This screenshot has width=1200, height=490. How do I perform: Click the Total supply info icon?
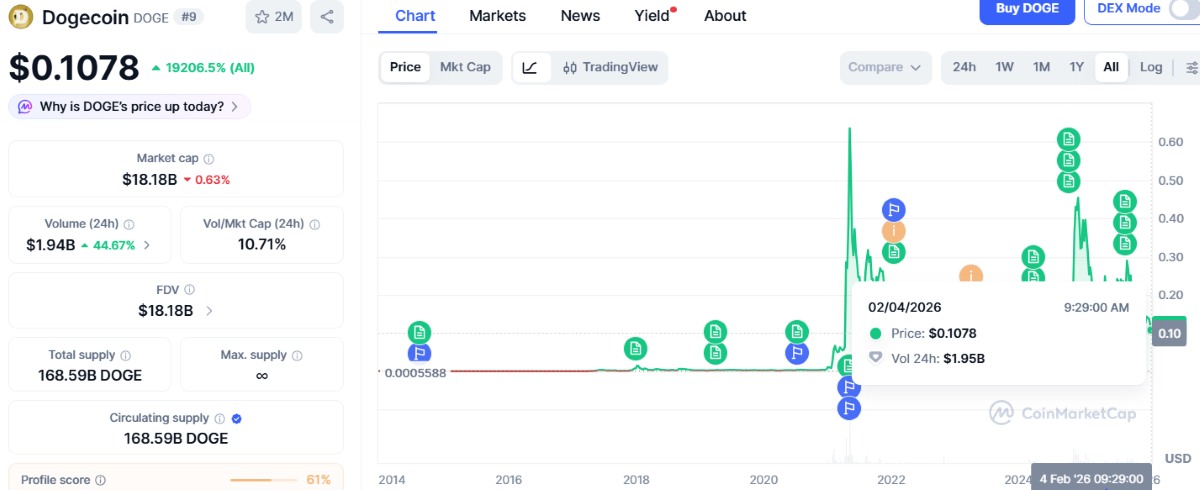pyautogui.click(x=124, y=356)
